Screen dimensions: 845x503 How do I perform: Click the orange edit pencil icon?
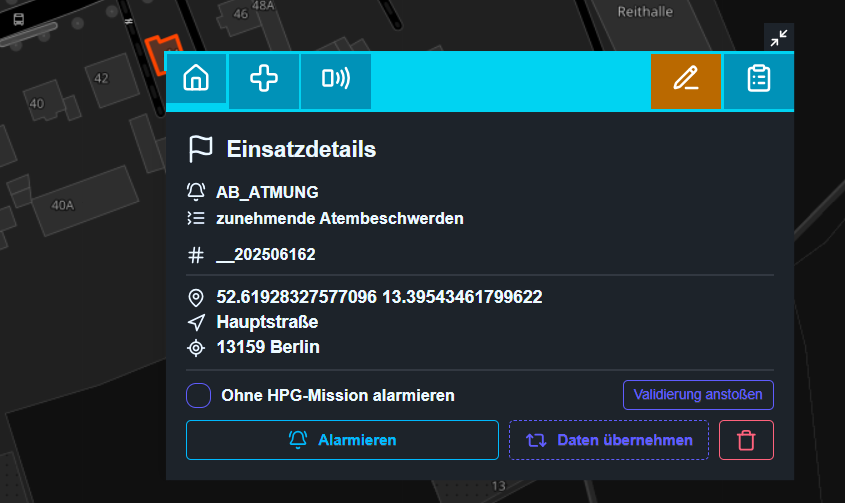[x=685, y=81]
